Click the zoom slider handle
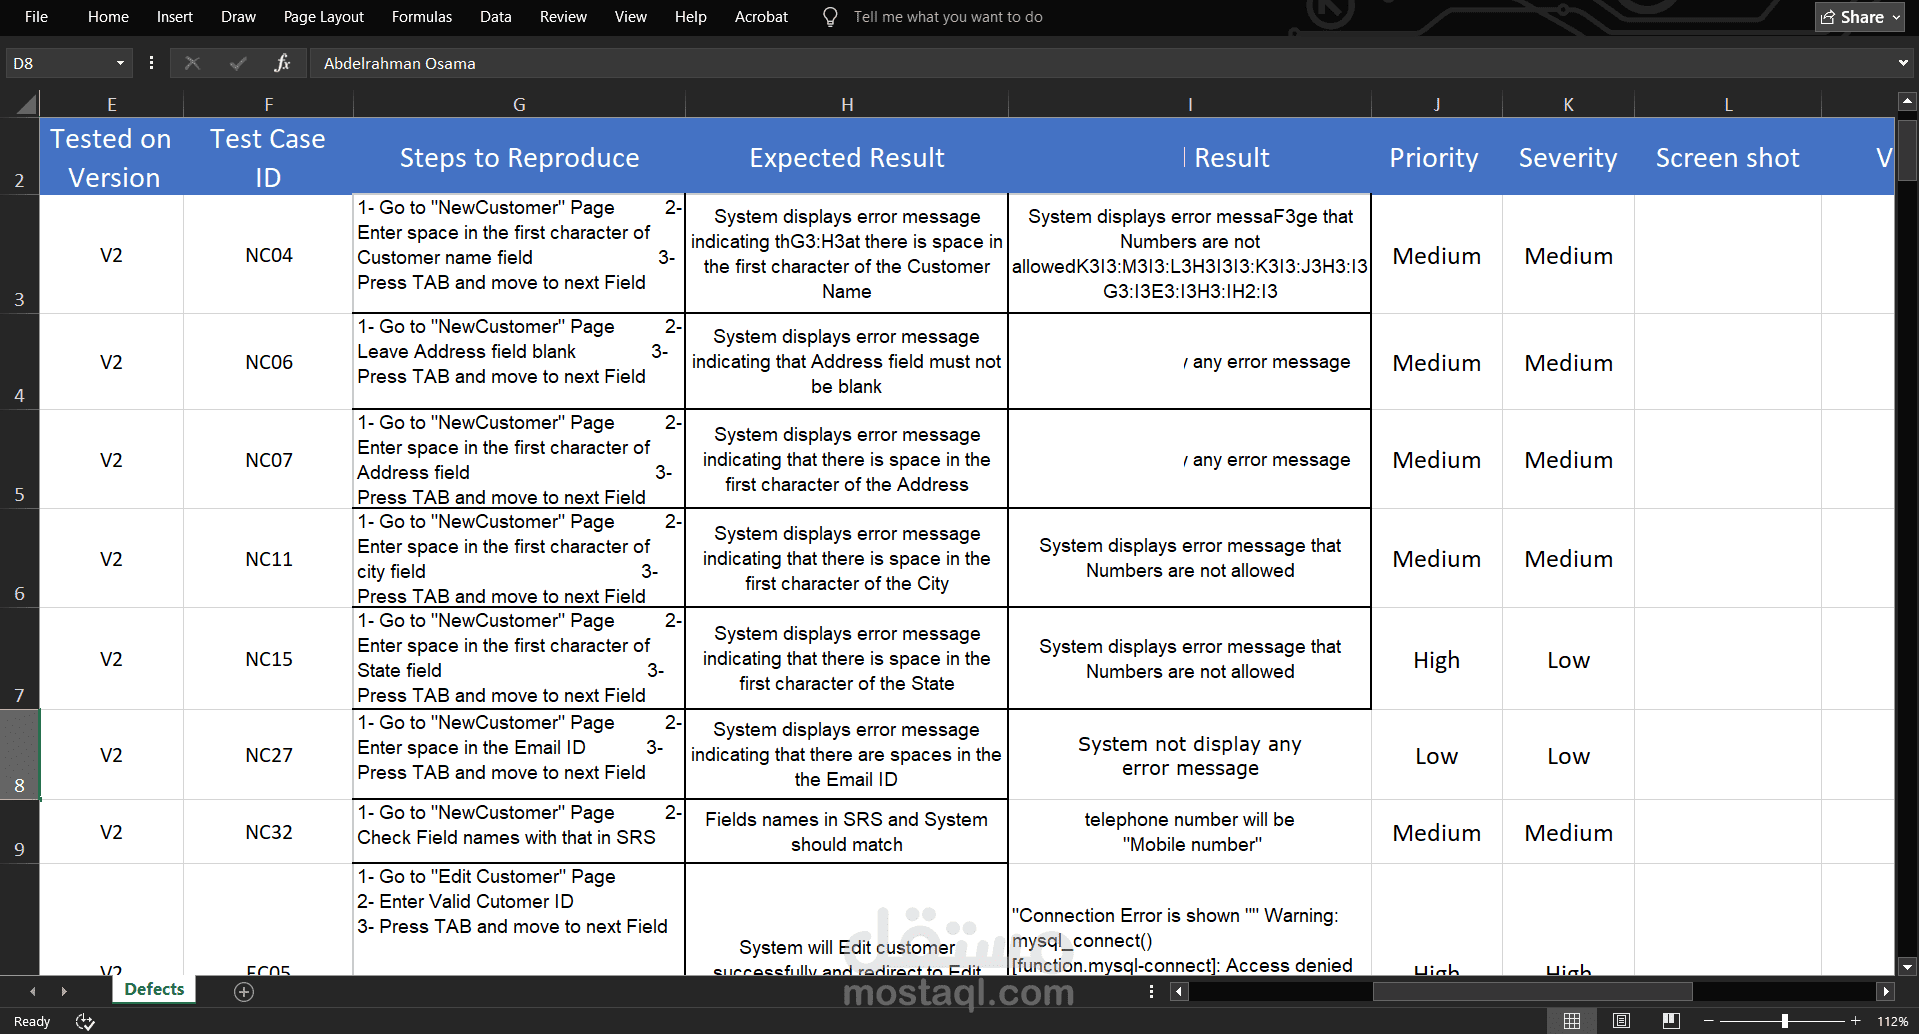 [1784, 1021]
